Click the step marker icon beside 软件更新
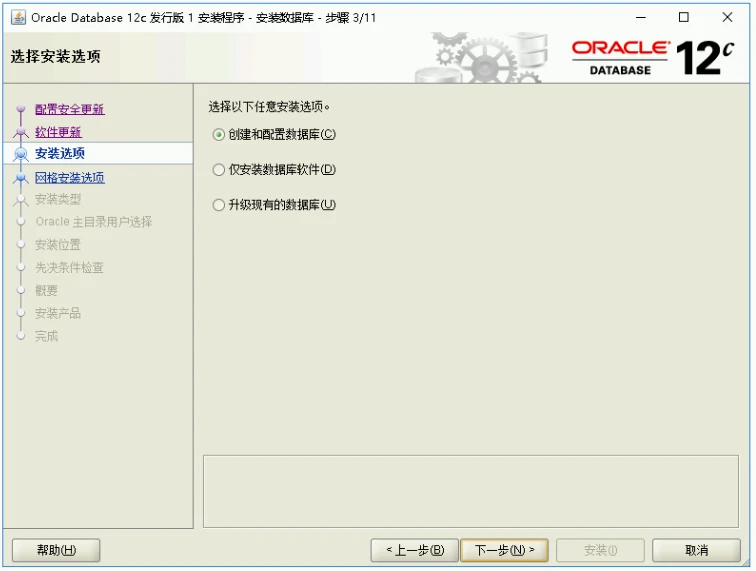The height and width of the screenshot is (571, 756). click(x=21, y=132)
